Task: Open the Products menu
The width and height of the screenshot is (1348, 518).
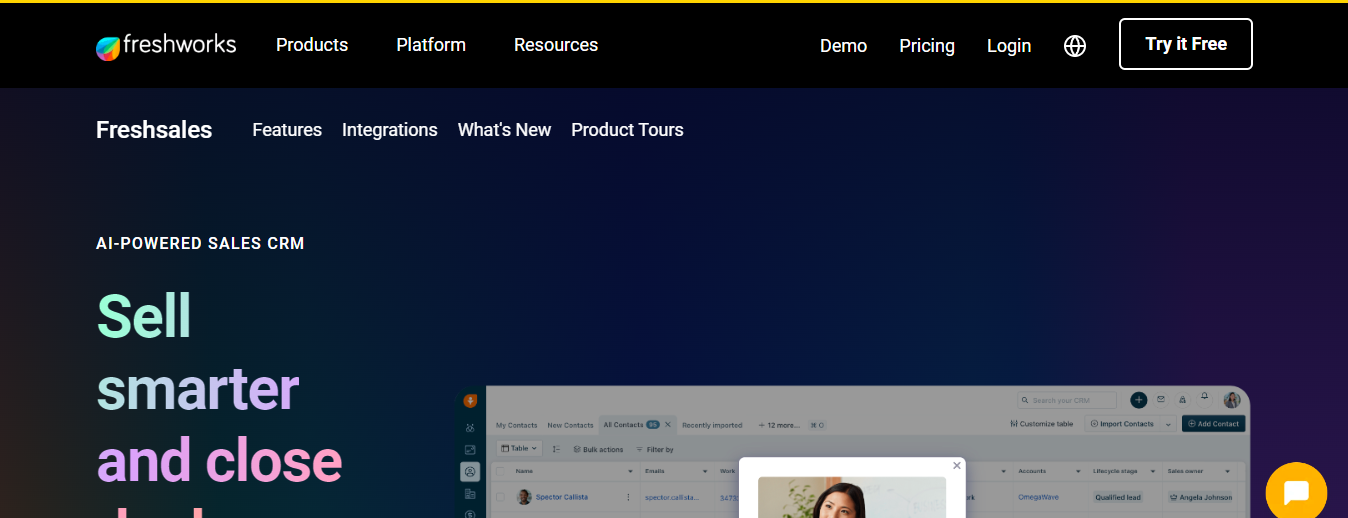Action: [x=312, y=45]
